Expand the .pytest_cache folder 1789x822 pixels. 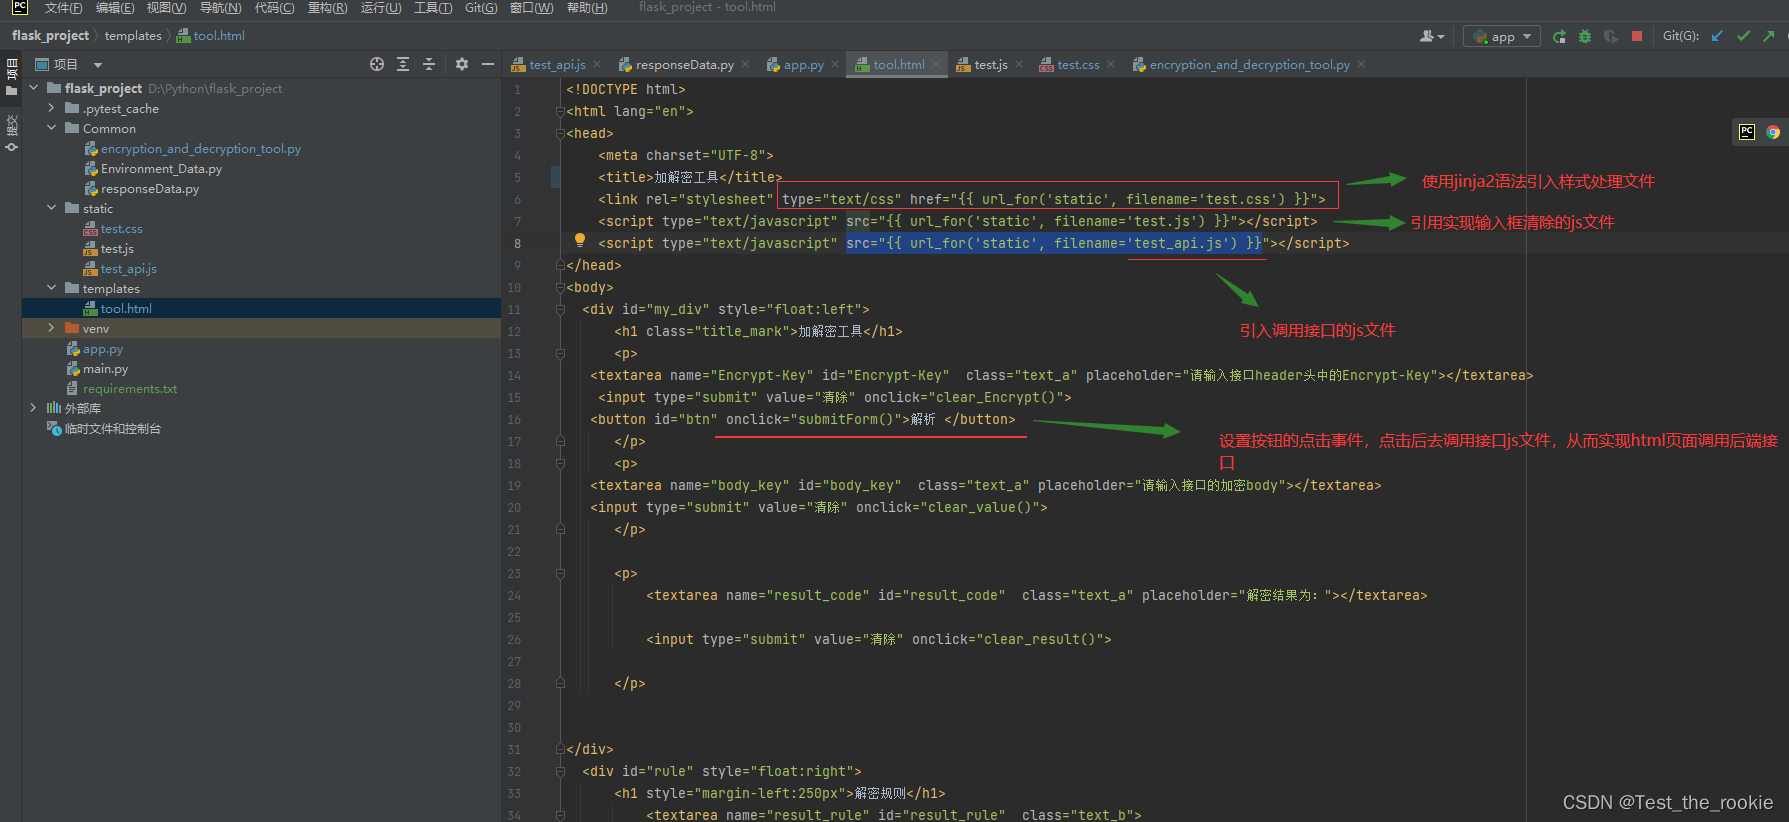tap(52, 108)
